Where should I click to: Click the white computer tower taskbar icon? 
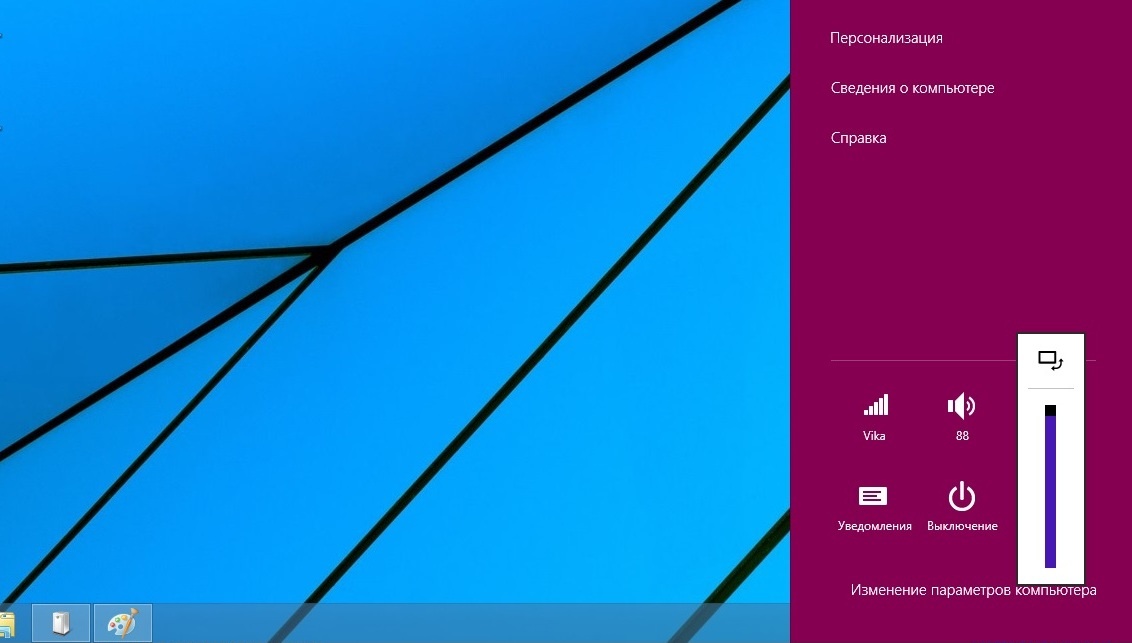(62, 623)
